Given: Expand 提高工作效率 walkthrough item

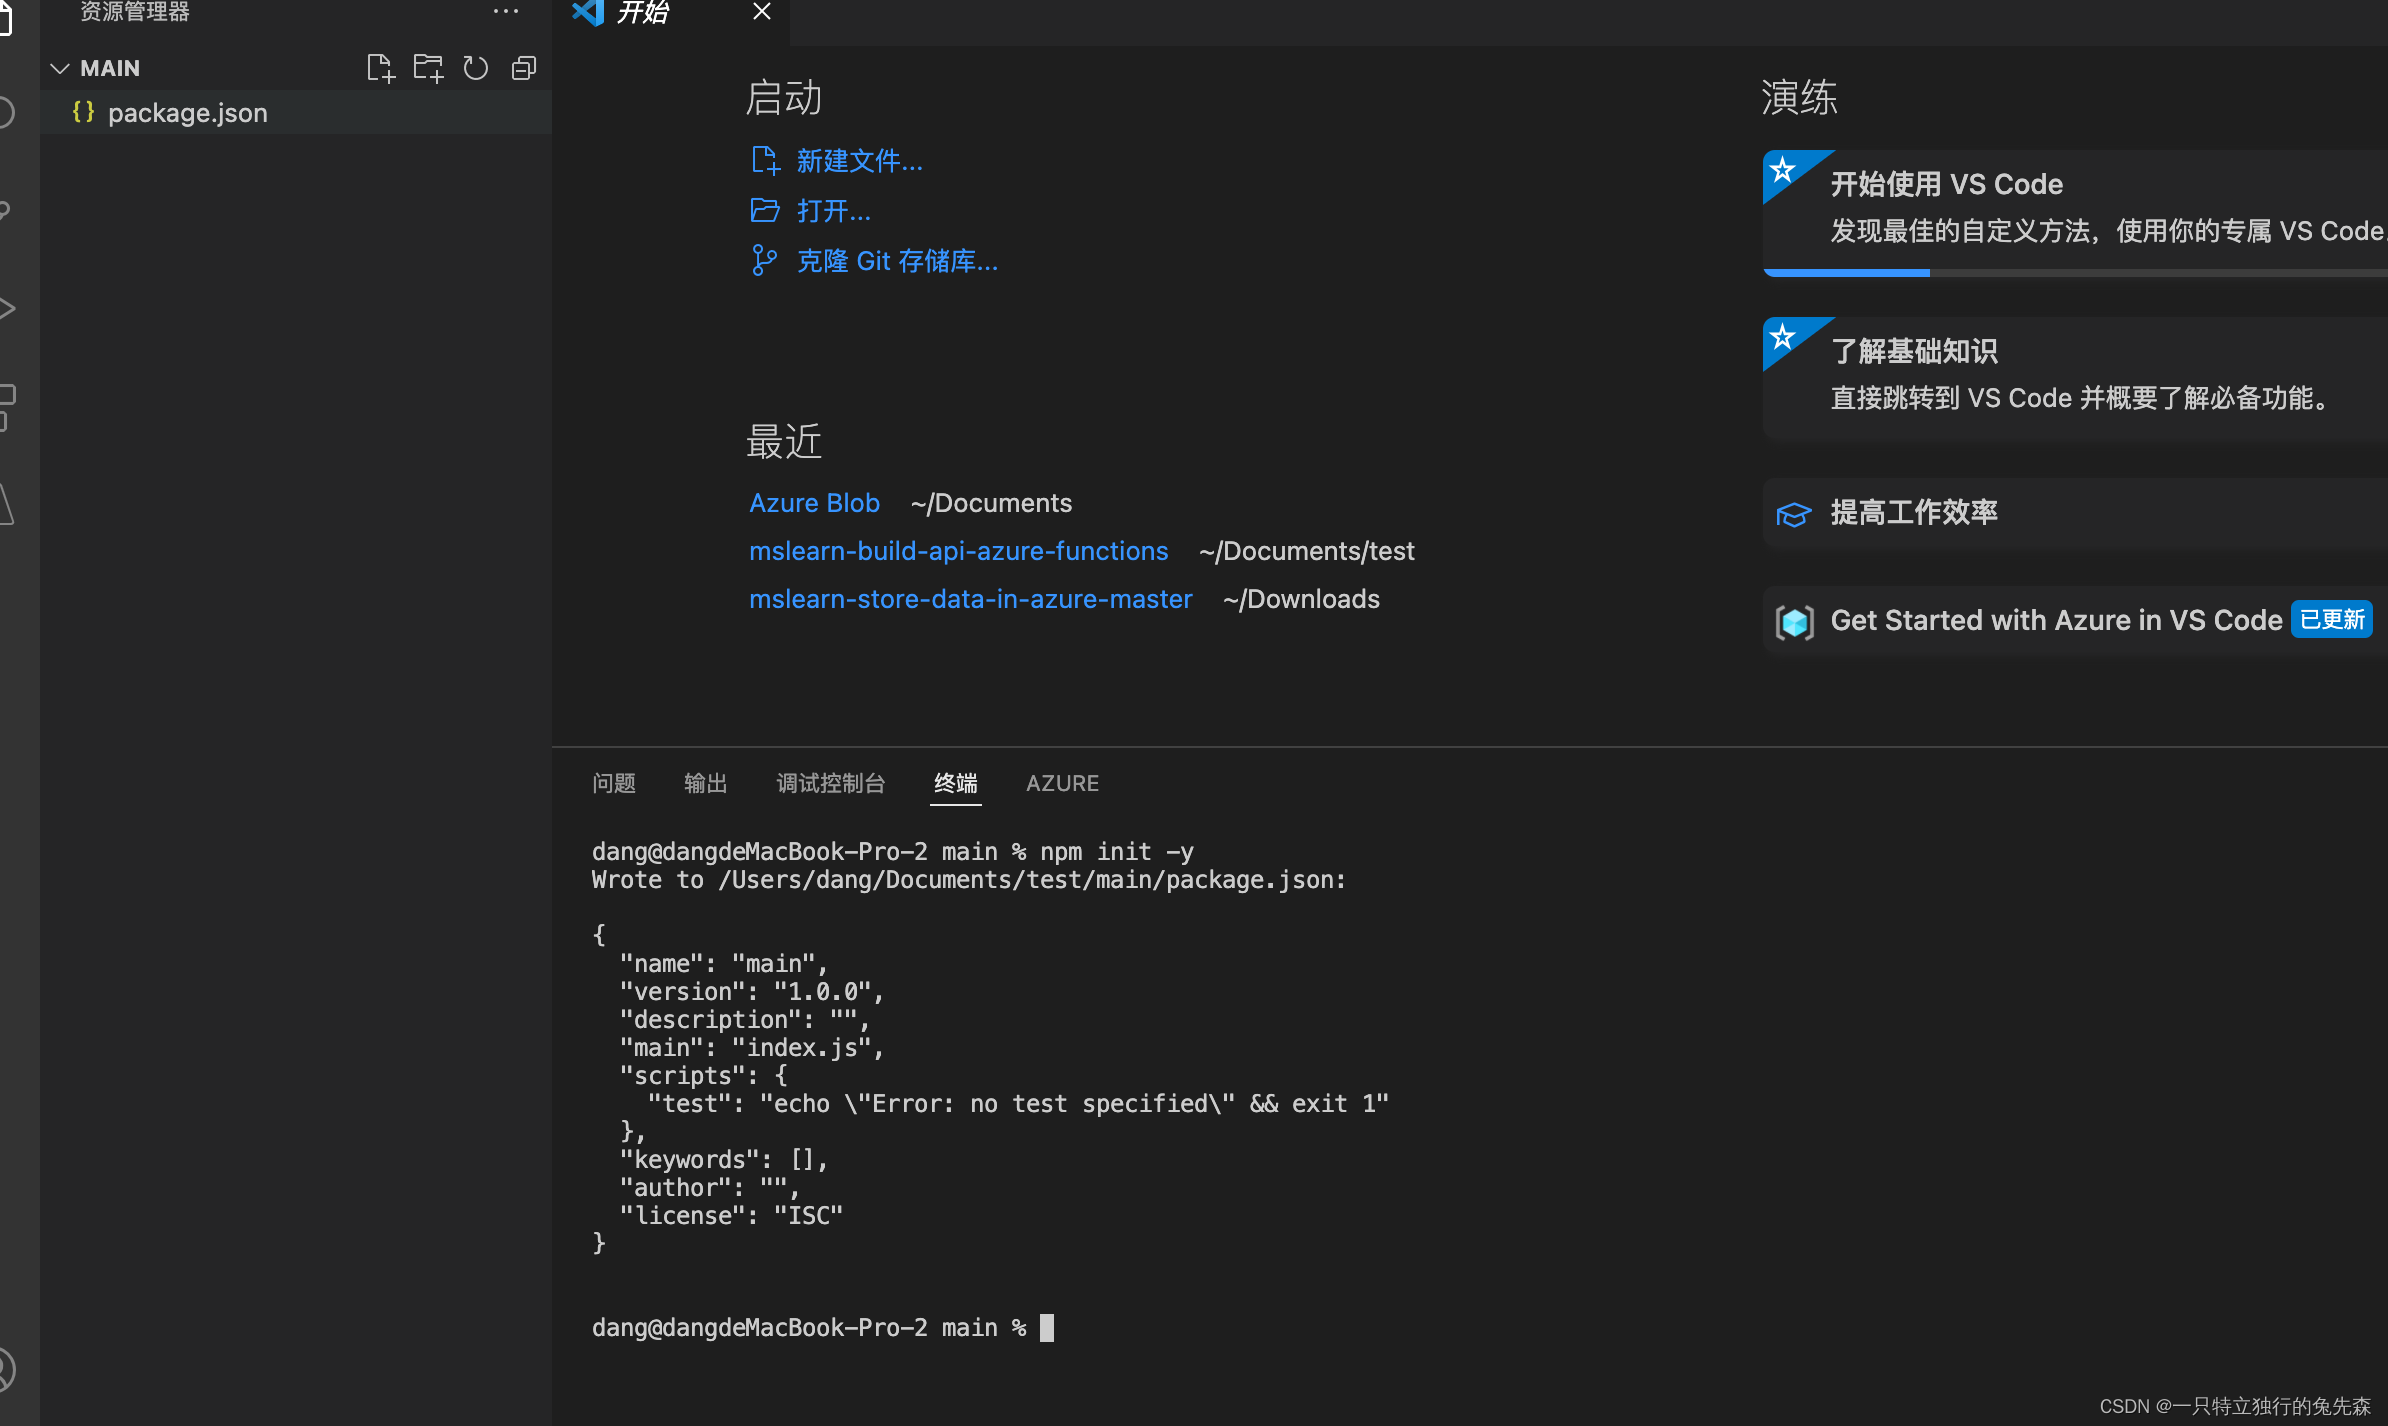Looking at the screenshot, I should [x=1913, y=512].
